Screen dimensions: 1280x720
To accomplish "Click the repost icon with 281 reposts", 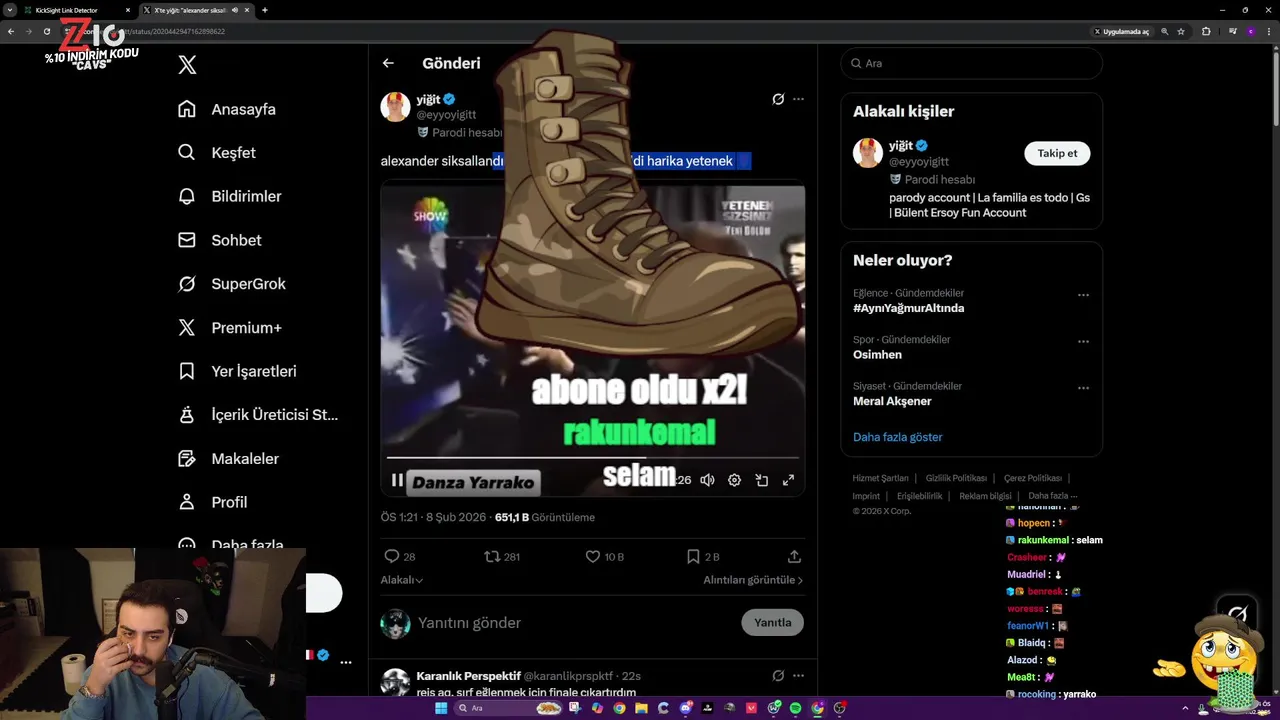I will pyautogui.click(x=492, y=556).
